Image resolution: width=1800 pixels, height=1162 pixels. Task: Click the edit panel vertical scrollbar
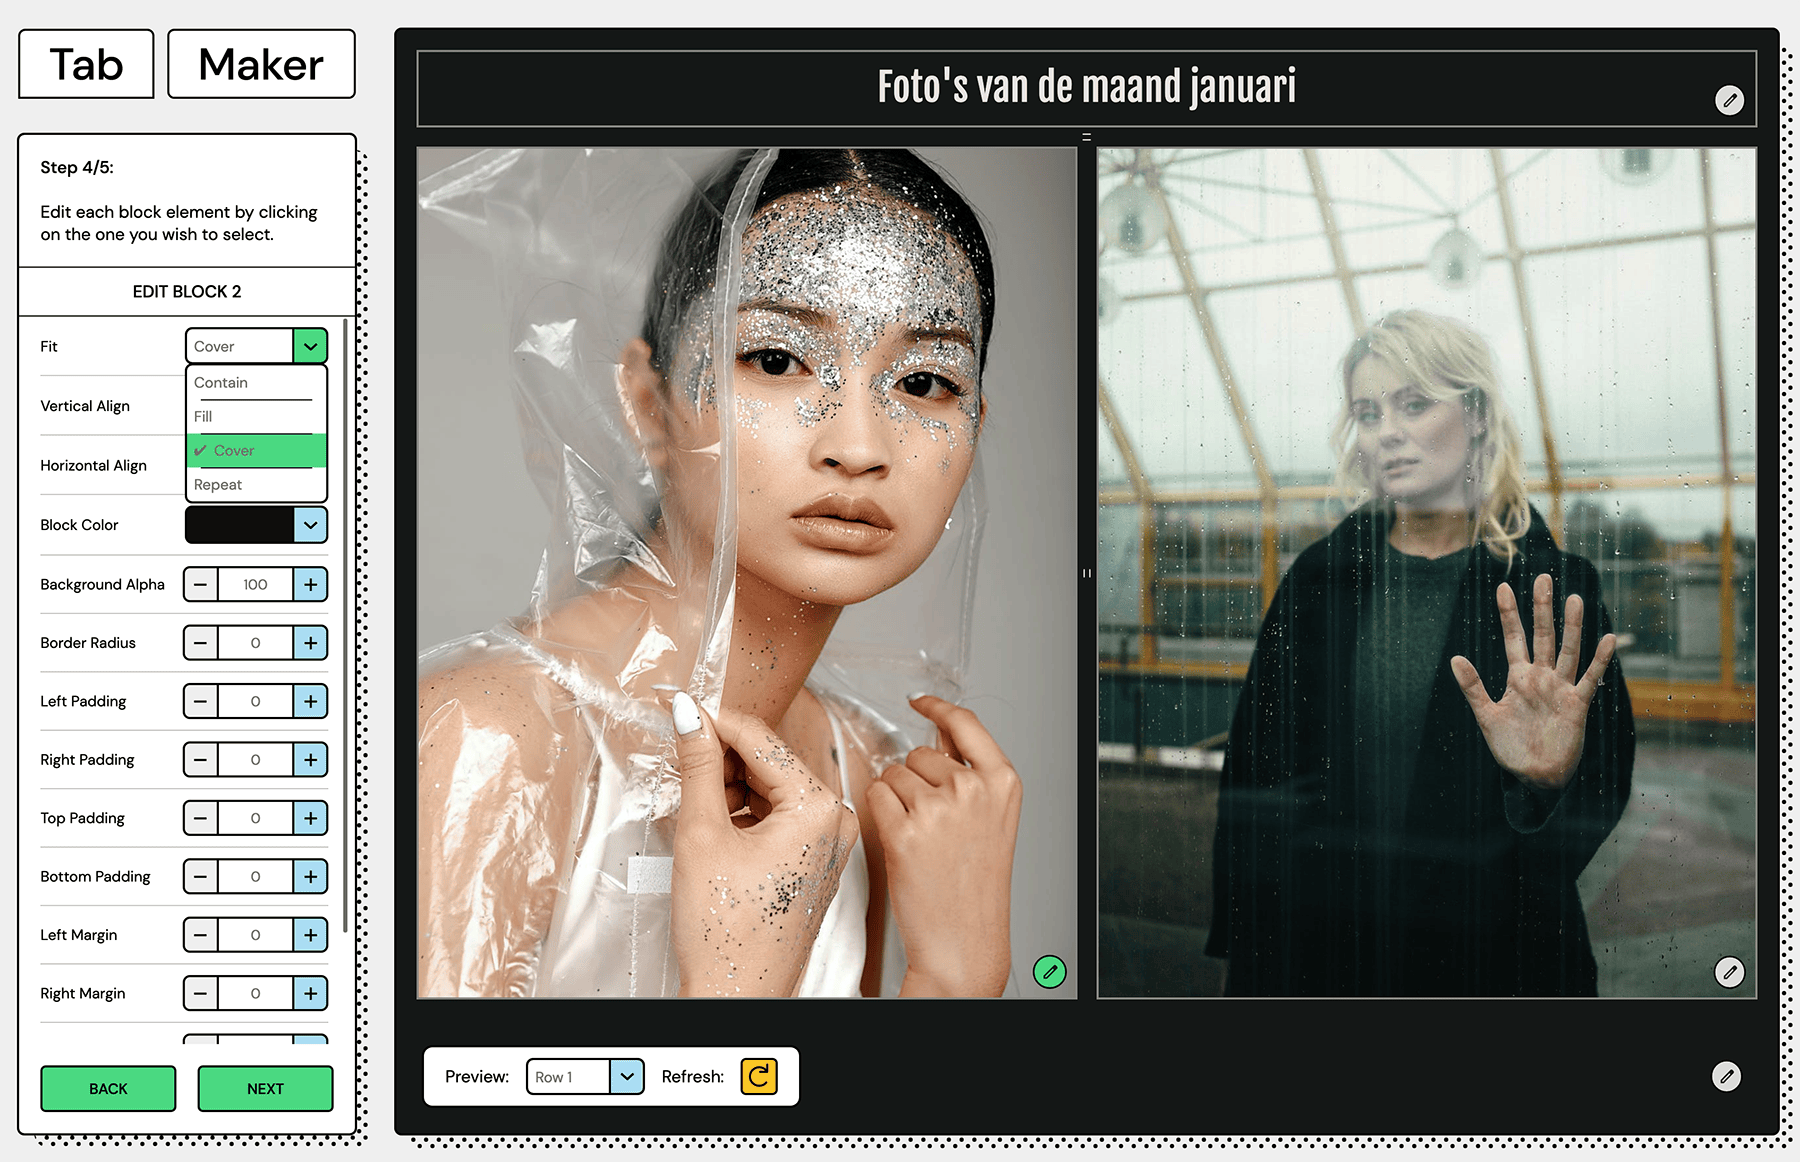pyautogui.click(x=345, y=625)
